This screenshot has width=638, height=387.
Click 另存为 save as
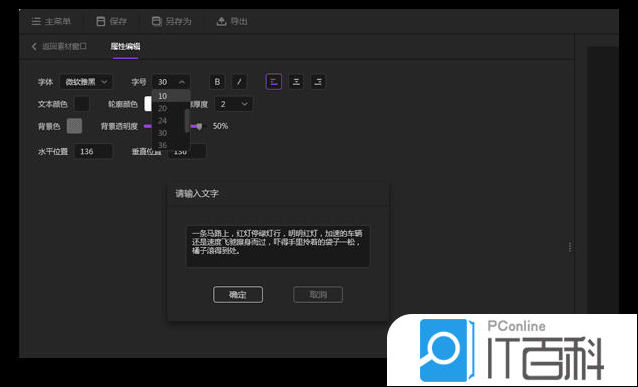click(171, 21)
